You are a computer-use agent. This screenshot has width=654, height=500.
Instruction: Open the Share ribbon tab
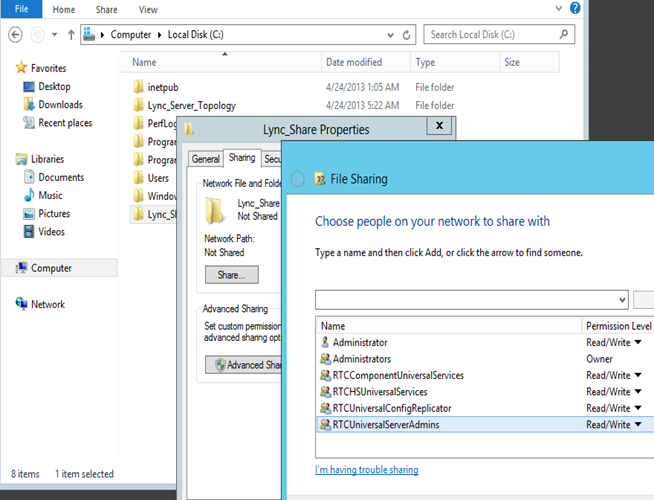106,9
